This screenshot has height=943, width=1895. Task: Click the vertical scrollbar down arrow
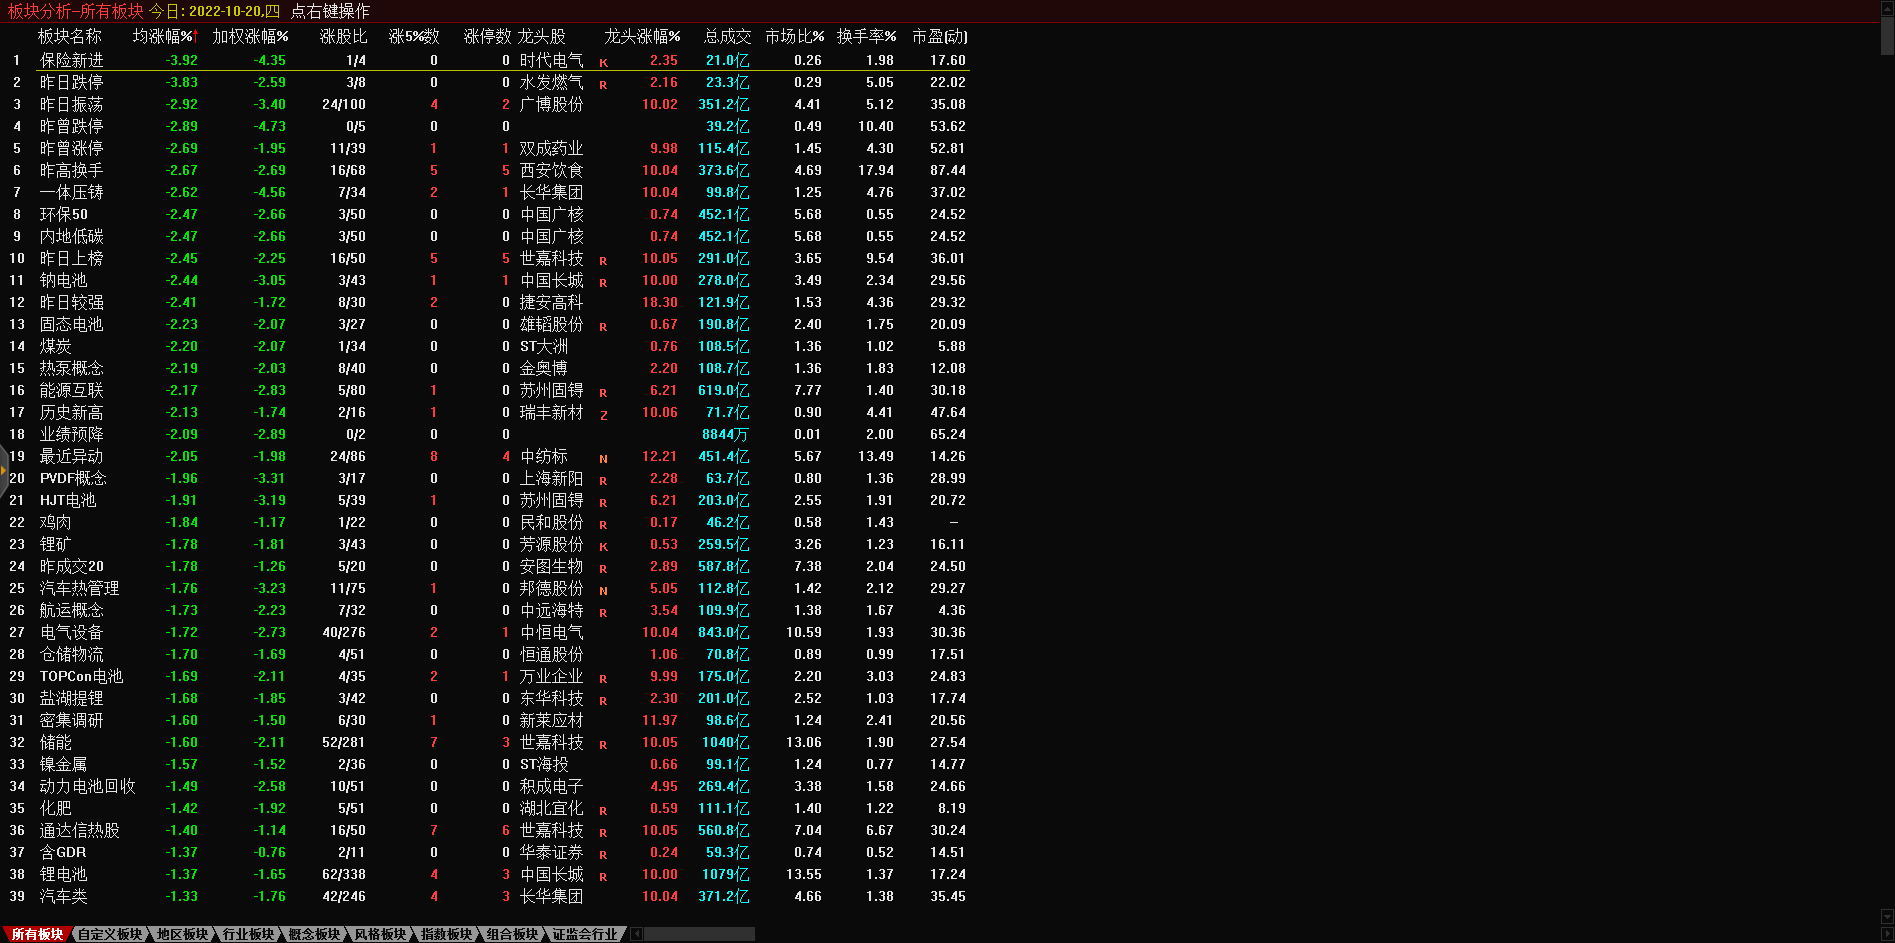tap(1887, 915)
